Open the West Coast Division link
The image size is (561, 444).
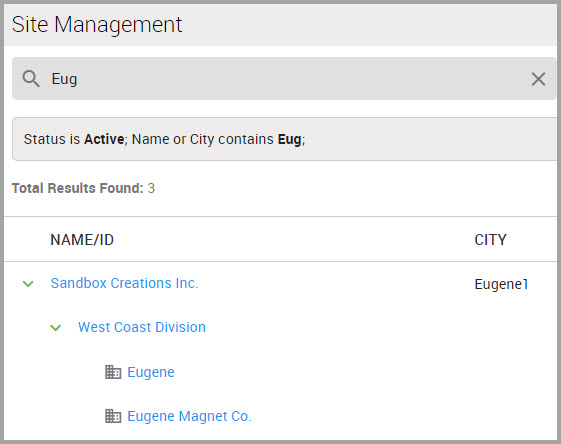point(142,327)
